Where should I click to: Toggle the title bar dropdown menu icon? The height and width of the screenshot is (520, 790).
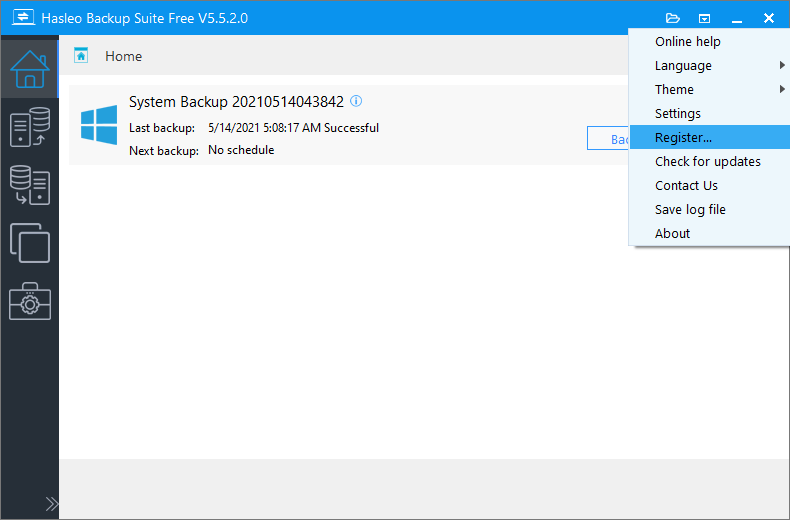pos(704,19)
